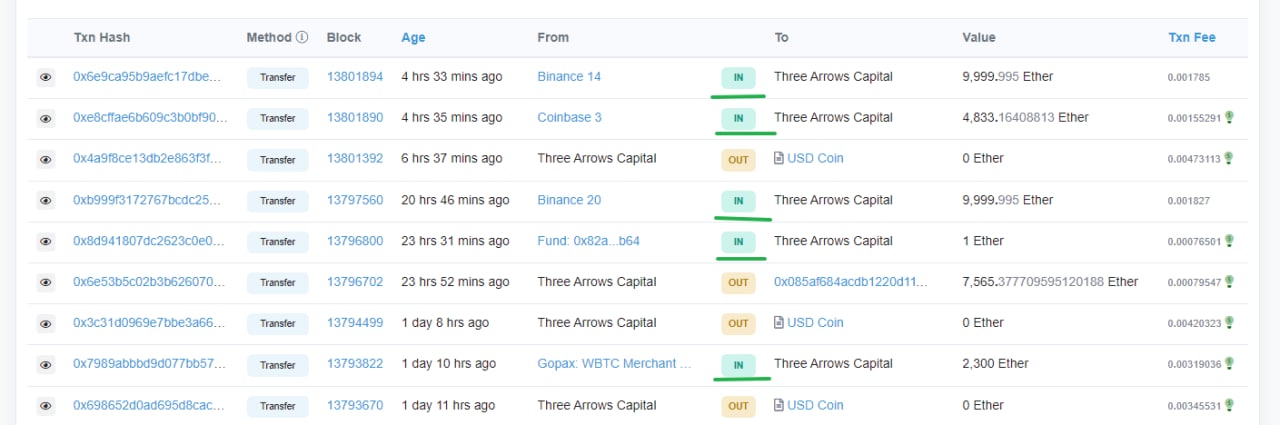Open transaction hash 0x8d941807dc2623c0e0
Image resolution: width=1280 pixels, height=425 pixels.
click(x=148, y=241)
